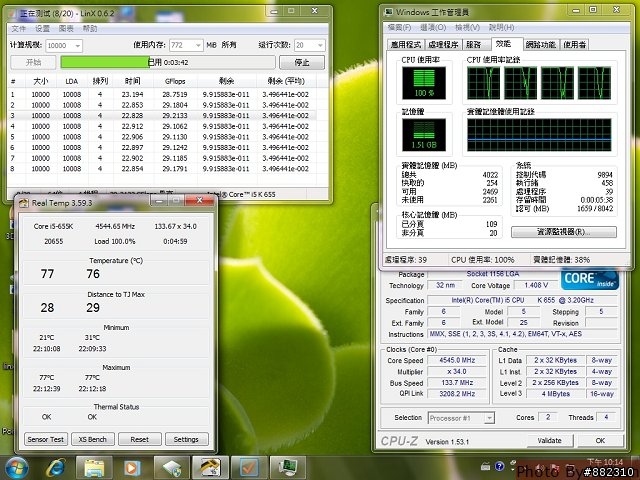
Task: Click the 1.408 V Core Voltage value
Action: 536,285
